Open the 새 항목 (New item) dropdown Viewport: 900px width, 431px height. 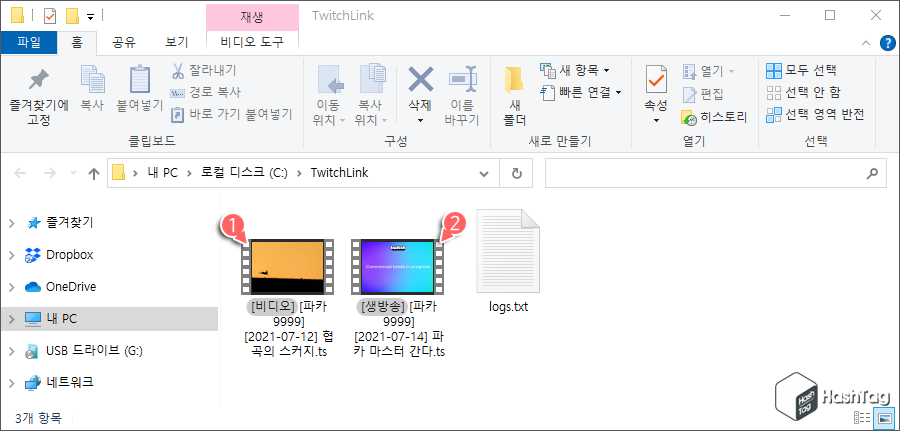point(575,71)
